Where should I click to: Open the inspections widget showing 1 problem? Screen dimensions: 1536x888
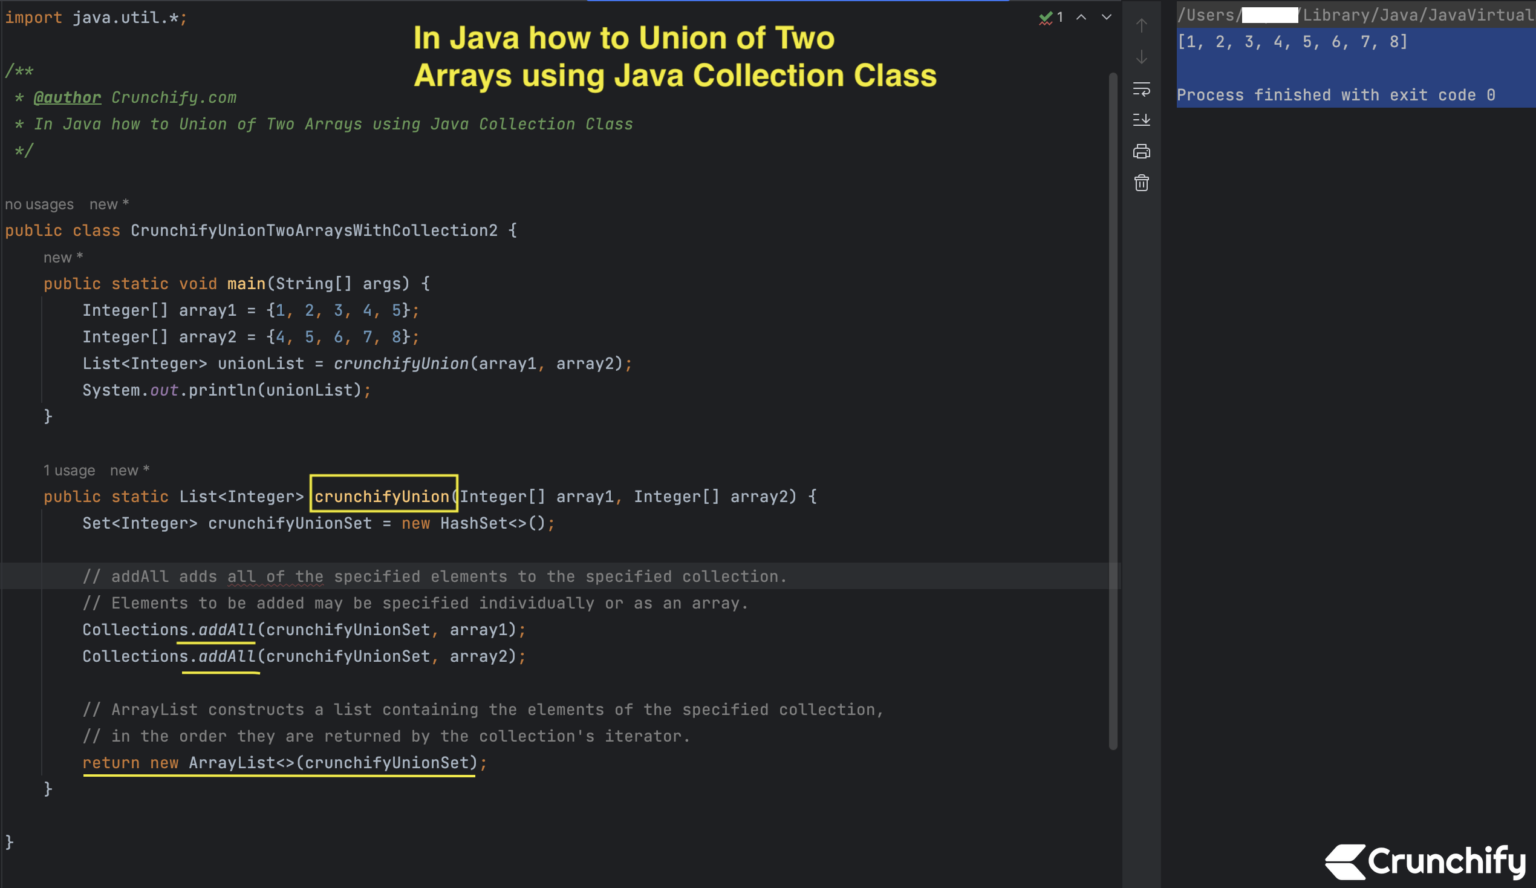pyautogui.click(x=1050, y=17)
